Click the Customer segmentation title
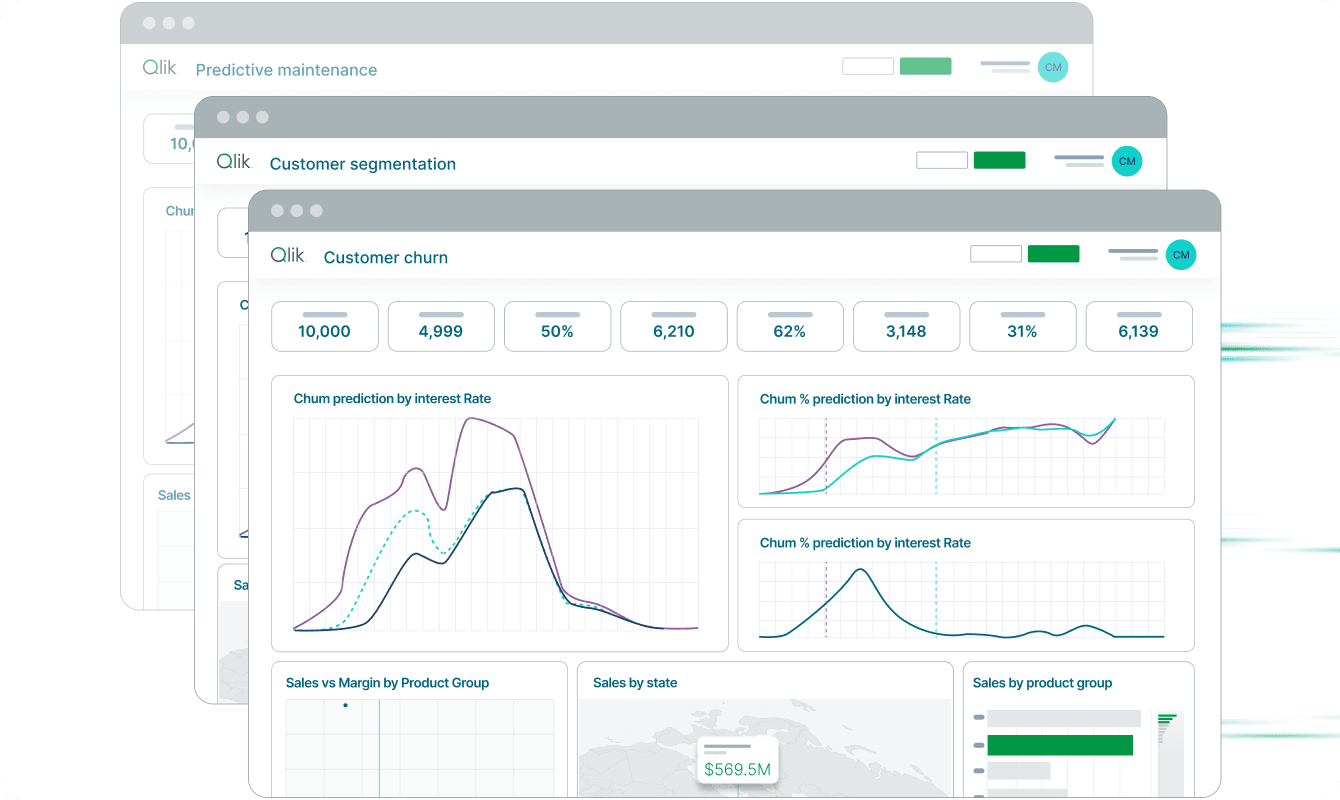 click(363, 164)
